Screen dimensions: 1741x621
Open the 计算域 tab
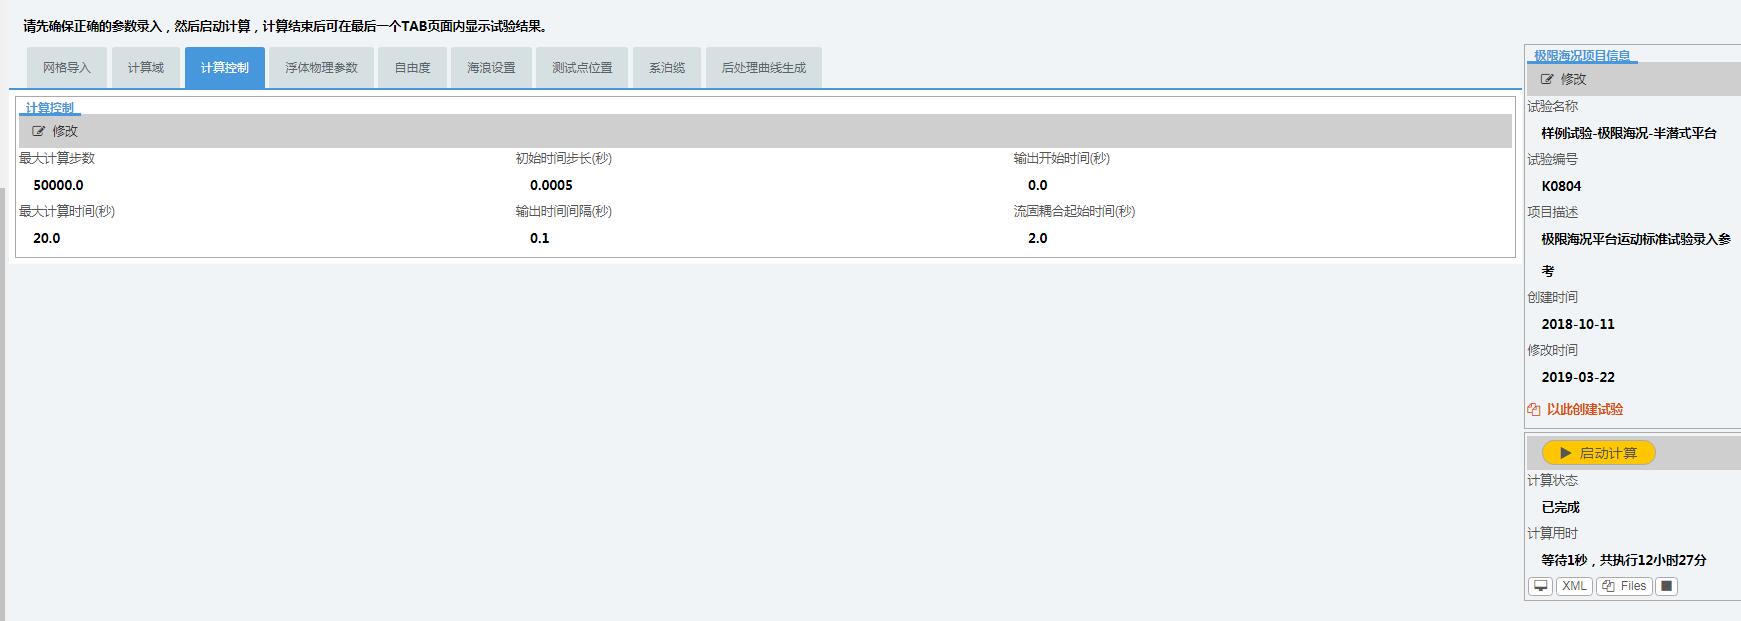click(x=145, y=68)
